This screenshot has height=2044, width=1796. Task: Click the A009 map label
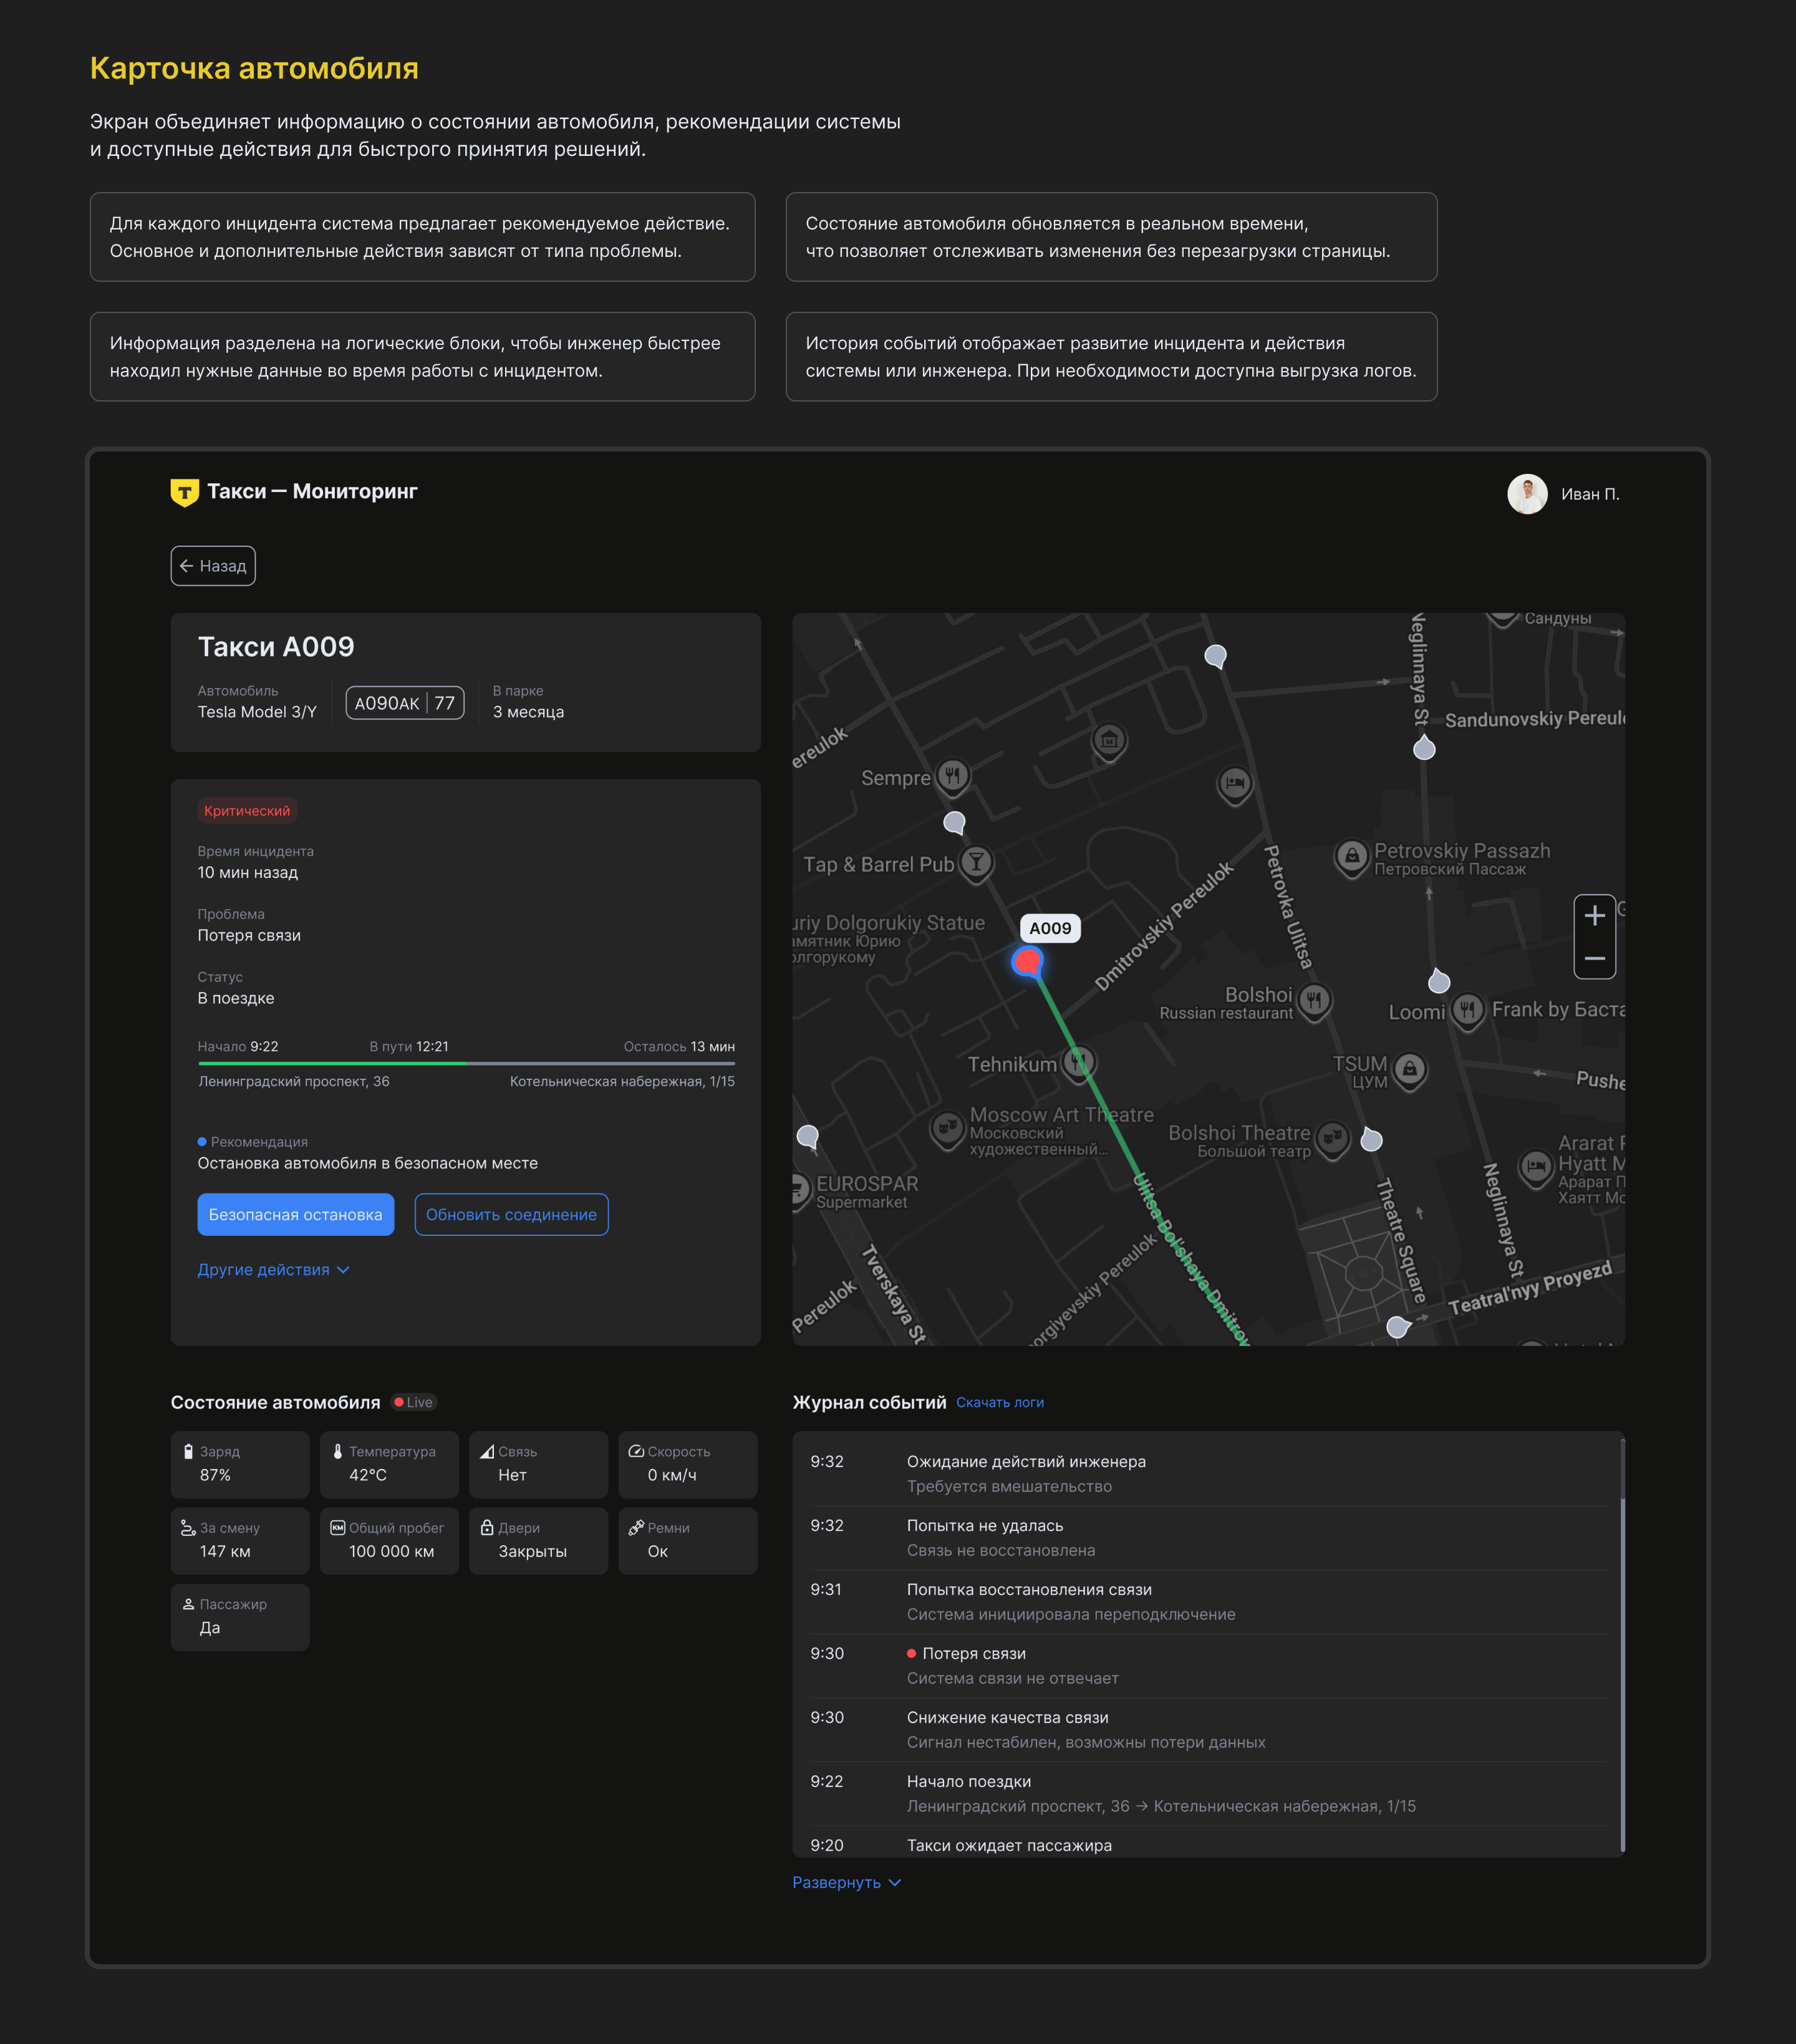pyautogui.click(x=1050, y=928)
